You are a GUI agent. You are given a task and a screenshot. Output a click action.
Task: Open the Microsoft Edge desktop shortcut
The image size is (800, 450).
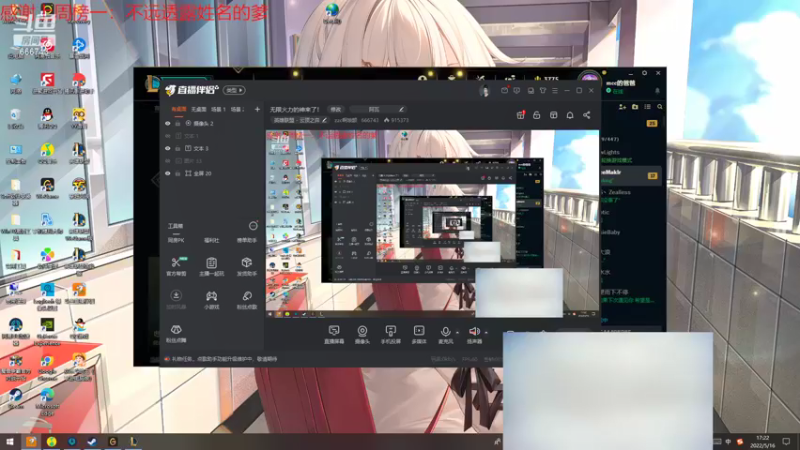tap(47, 402)
